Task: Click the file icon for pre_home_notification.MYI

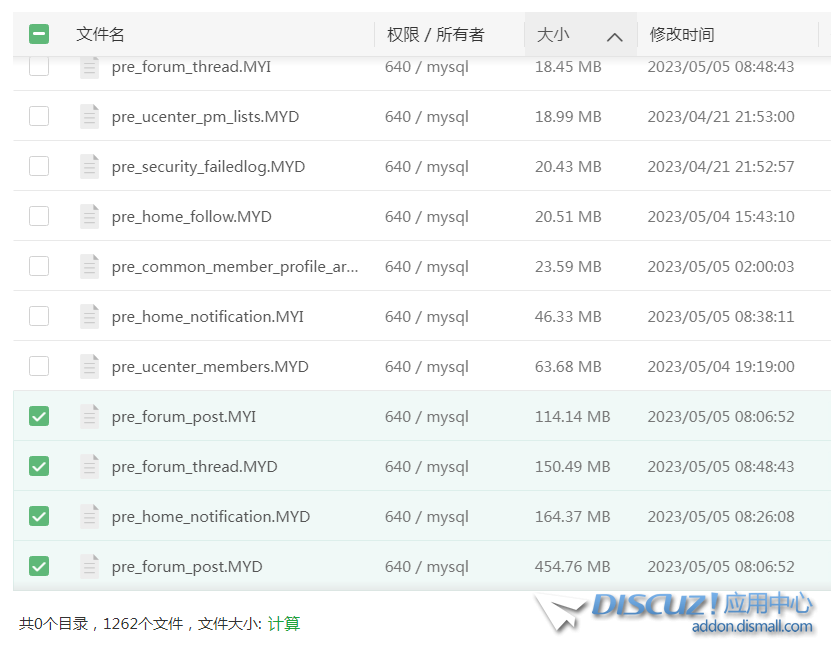Action: click(89, 316)
